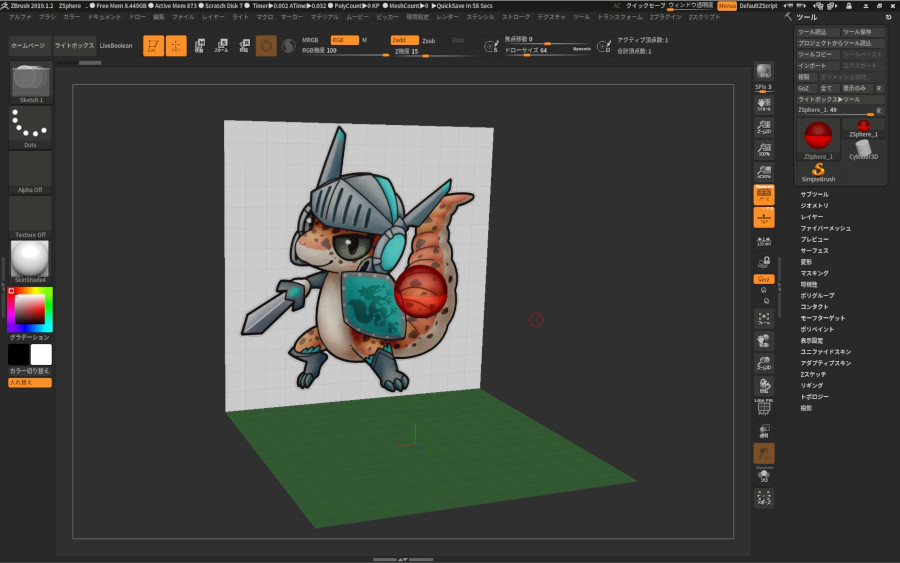Toggle Perspective (パース) view button
Image resolution: width=900 pixels, height=563 pixels.
[x=764, y=195]
